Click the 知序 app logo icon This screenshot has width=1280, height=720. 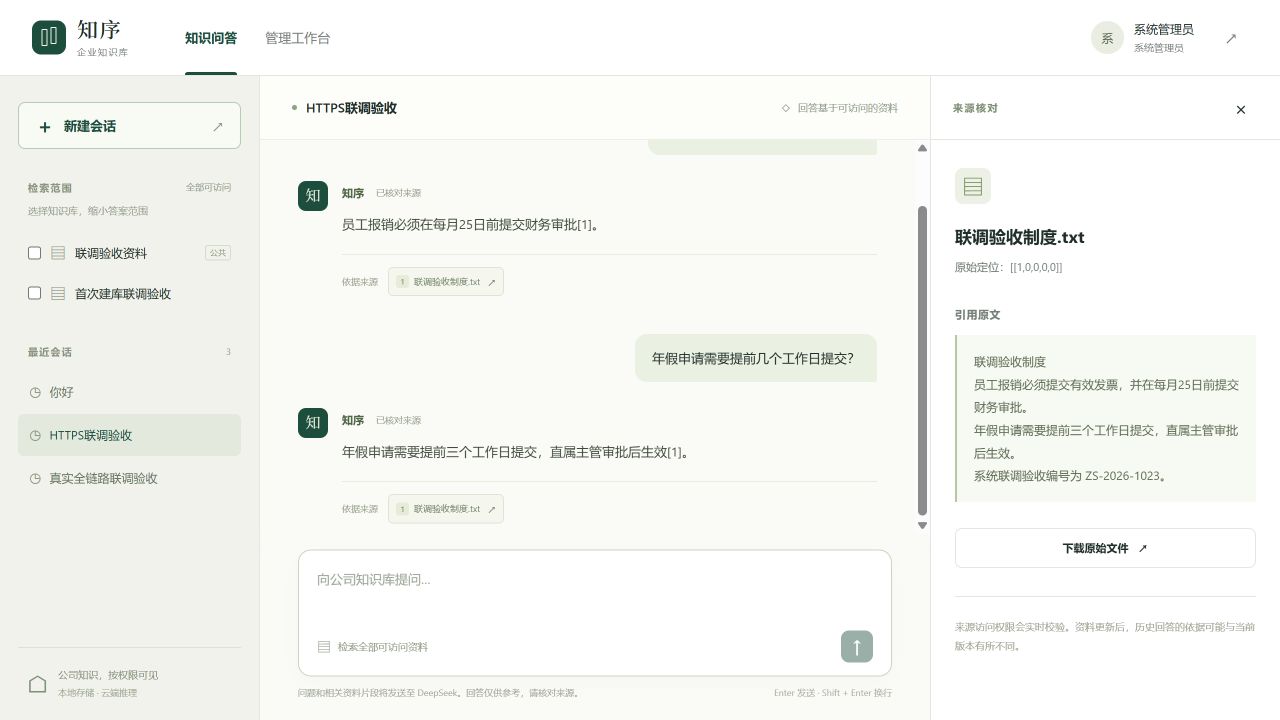pos(49,38)
